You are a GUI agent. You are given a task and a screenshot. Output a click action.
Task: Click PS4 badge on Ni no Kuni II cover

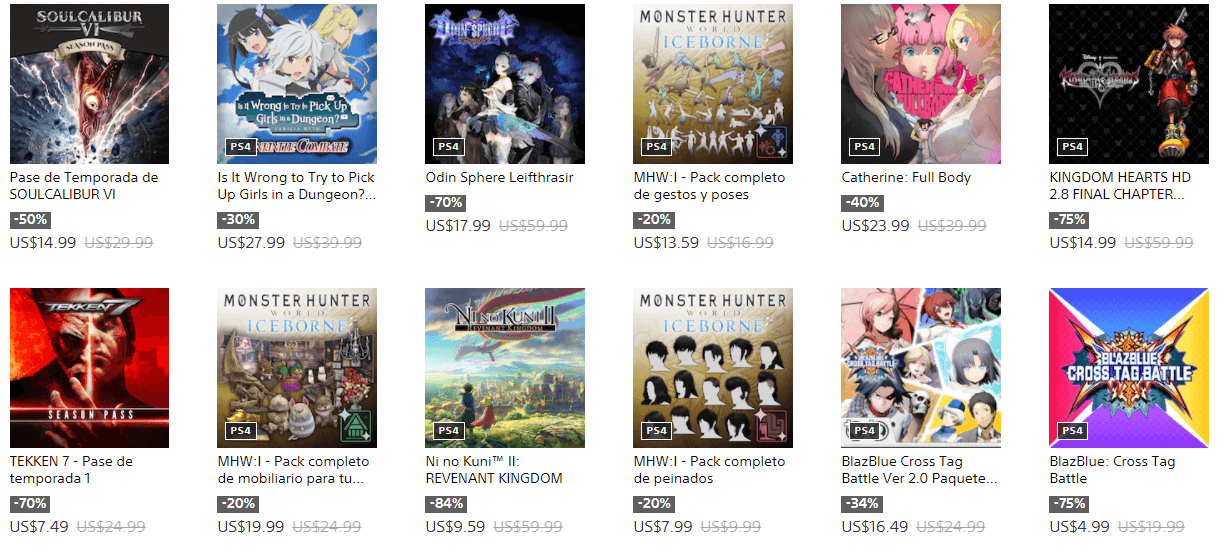447,431
